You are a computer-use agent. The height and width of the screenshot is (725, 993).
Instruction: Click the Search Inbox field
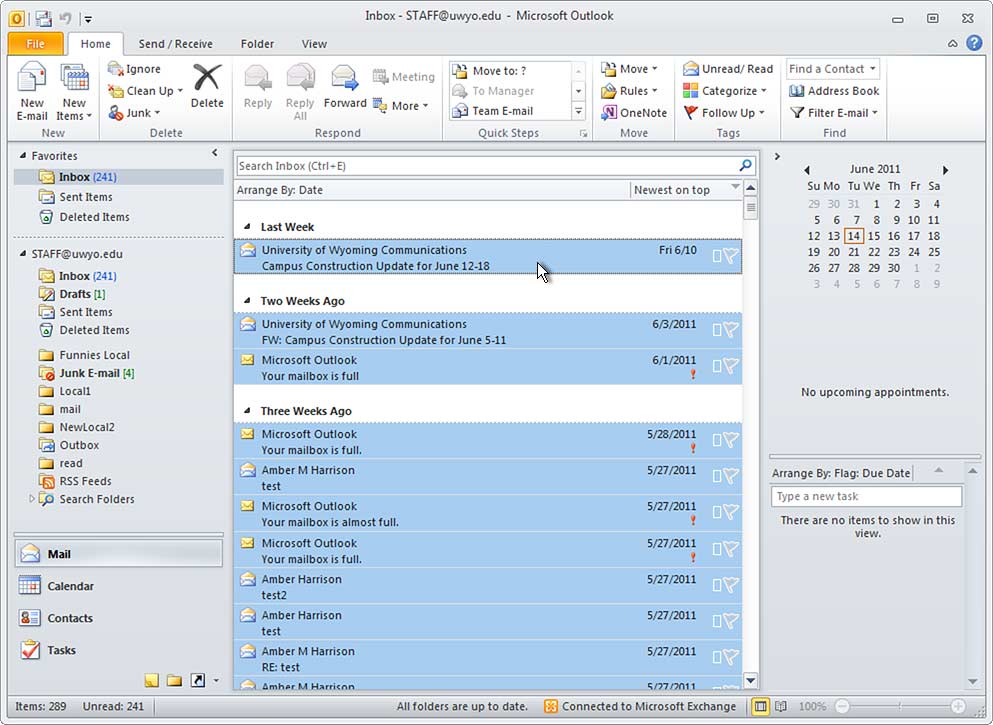tap(486, 166)
